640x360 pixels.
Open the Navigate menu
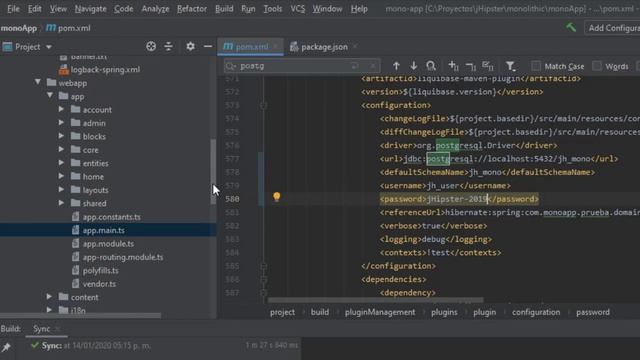[90, 9]
